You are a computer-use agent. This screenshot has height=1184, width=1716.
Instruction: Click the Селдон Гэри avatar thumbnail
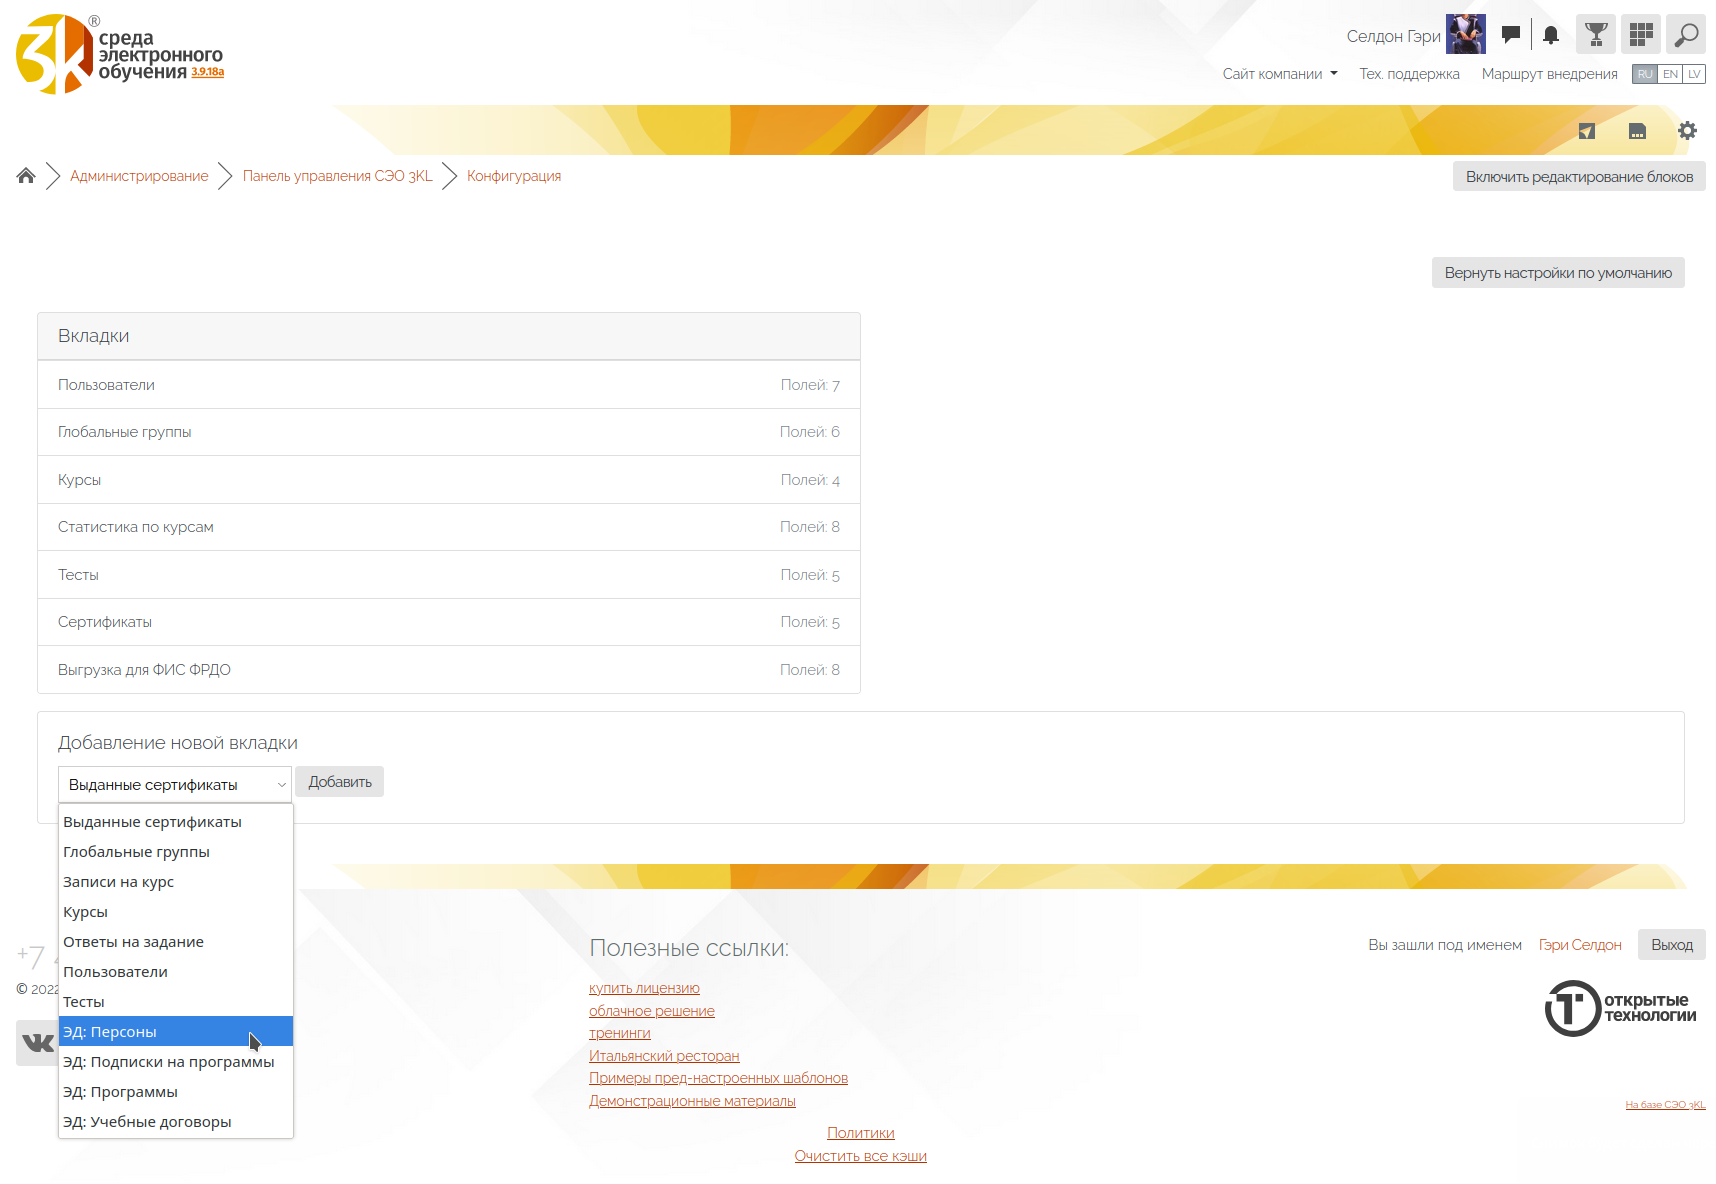[1465, 35]
